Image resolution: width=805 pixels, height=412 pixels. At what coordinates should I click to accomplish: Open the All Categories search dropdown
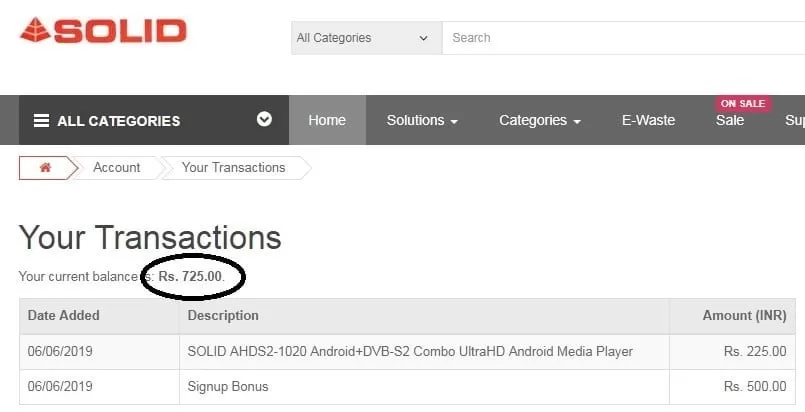point(367,38)
